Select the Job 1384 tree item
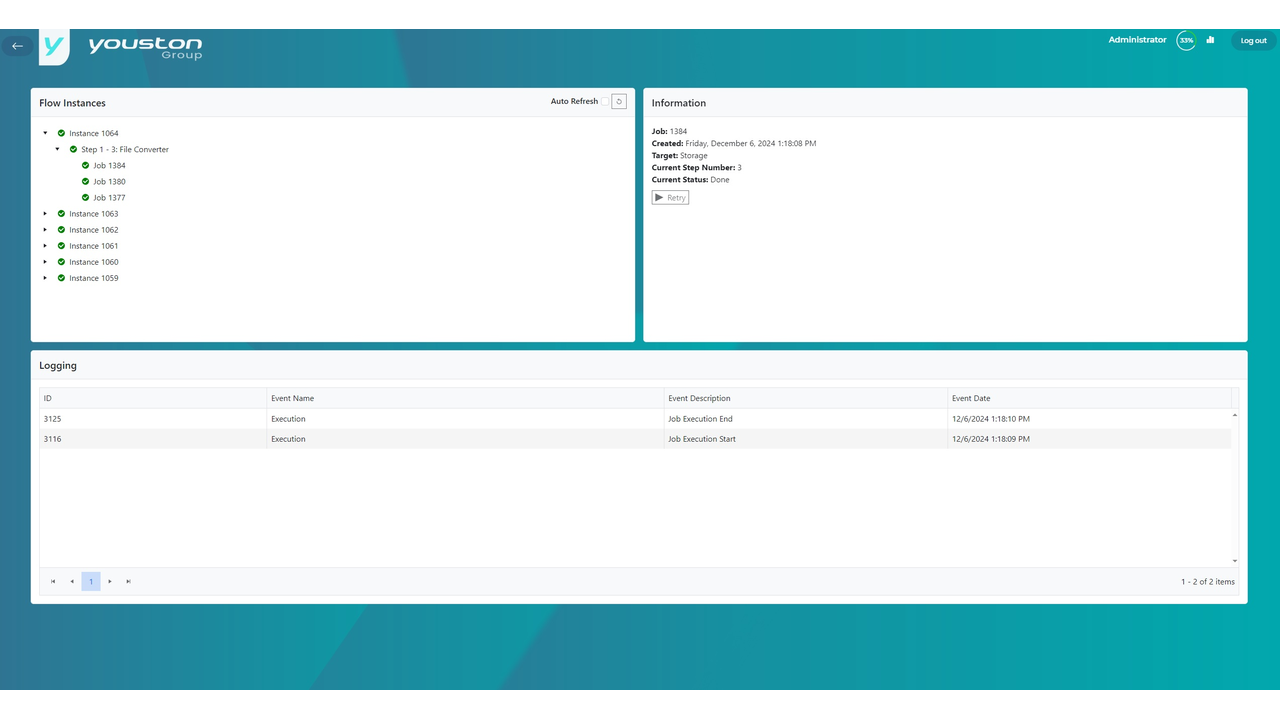 click(109, 166)
